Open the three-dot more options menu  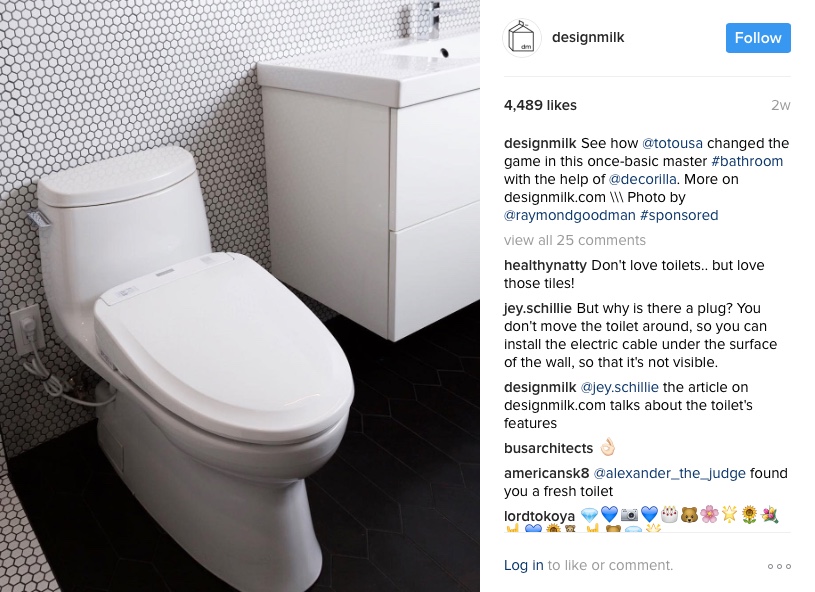pyautogui.click(x=779, y=566)
